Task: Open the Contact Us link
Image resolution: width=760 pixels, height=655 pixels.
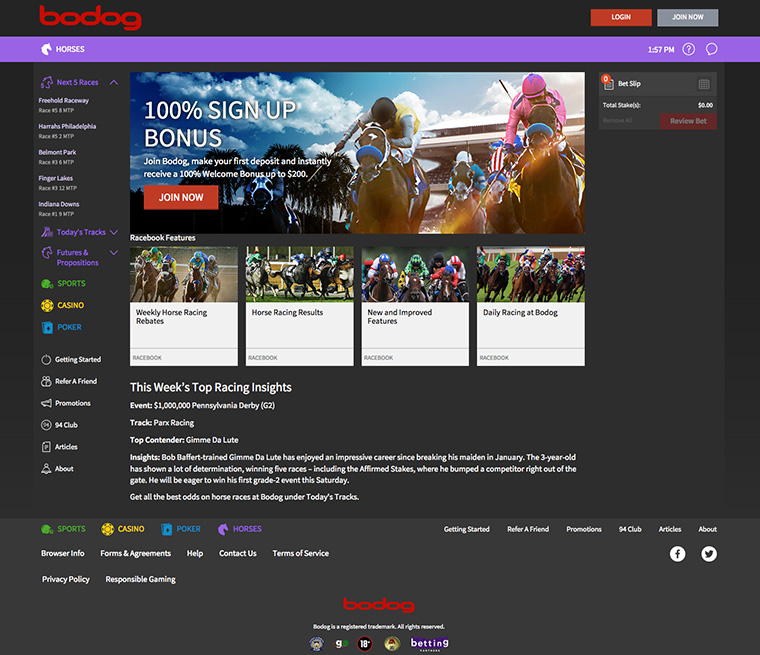Action: point(238,553)
